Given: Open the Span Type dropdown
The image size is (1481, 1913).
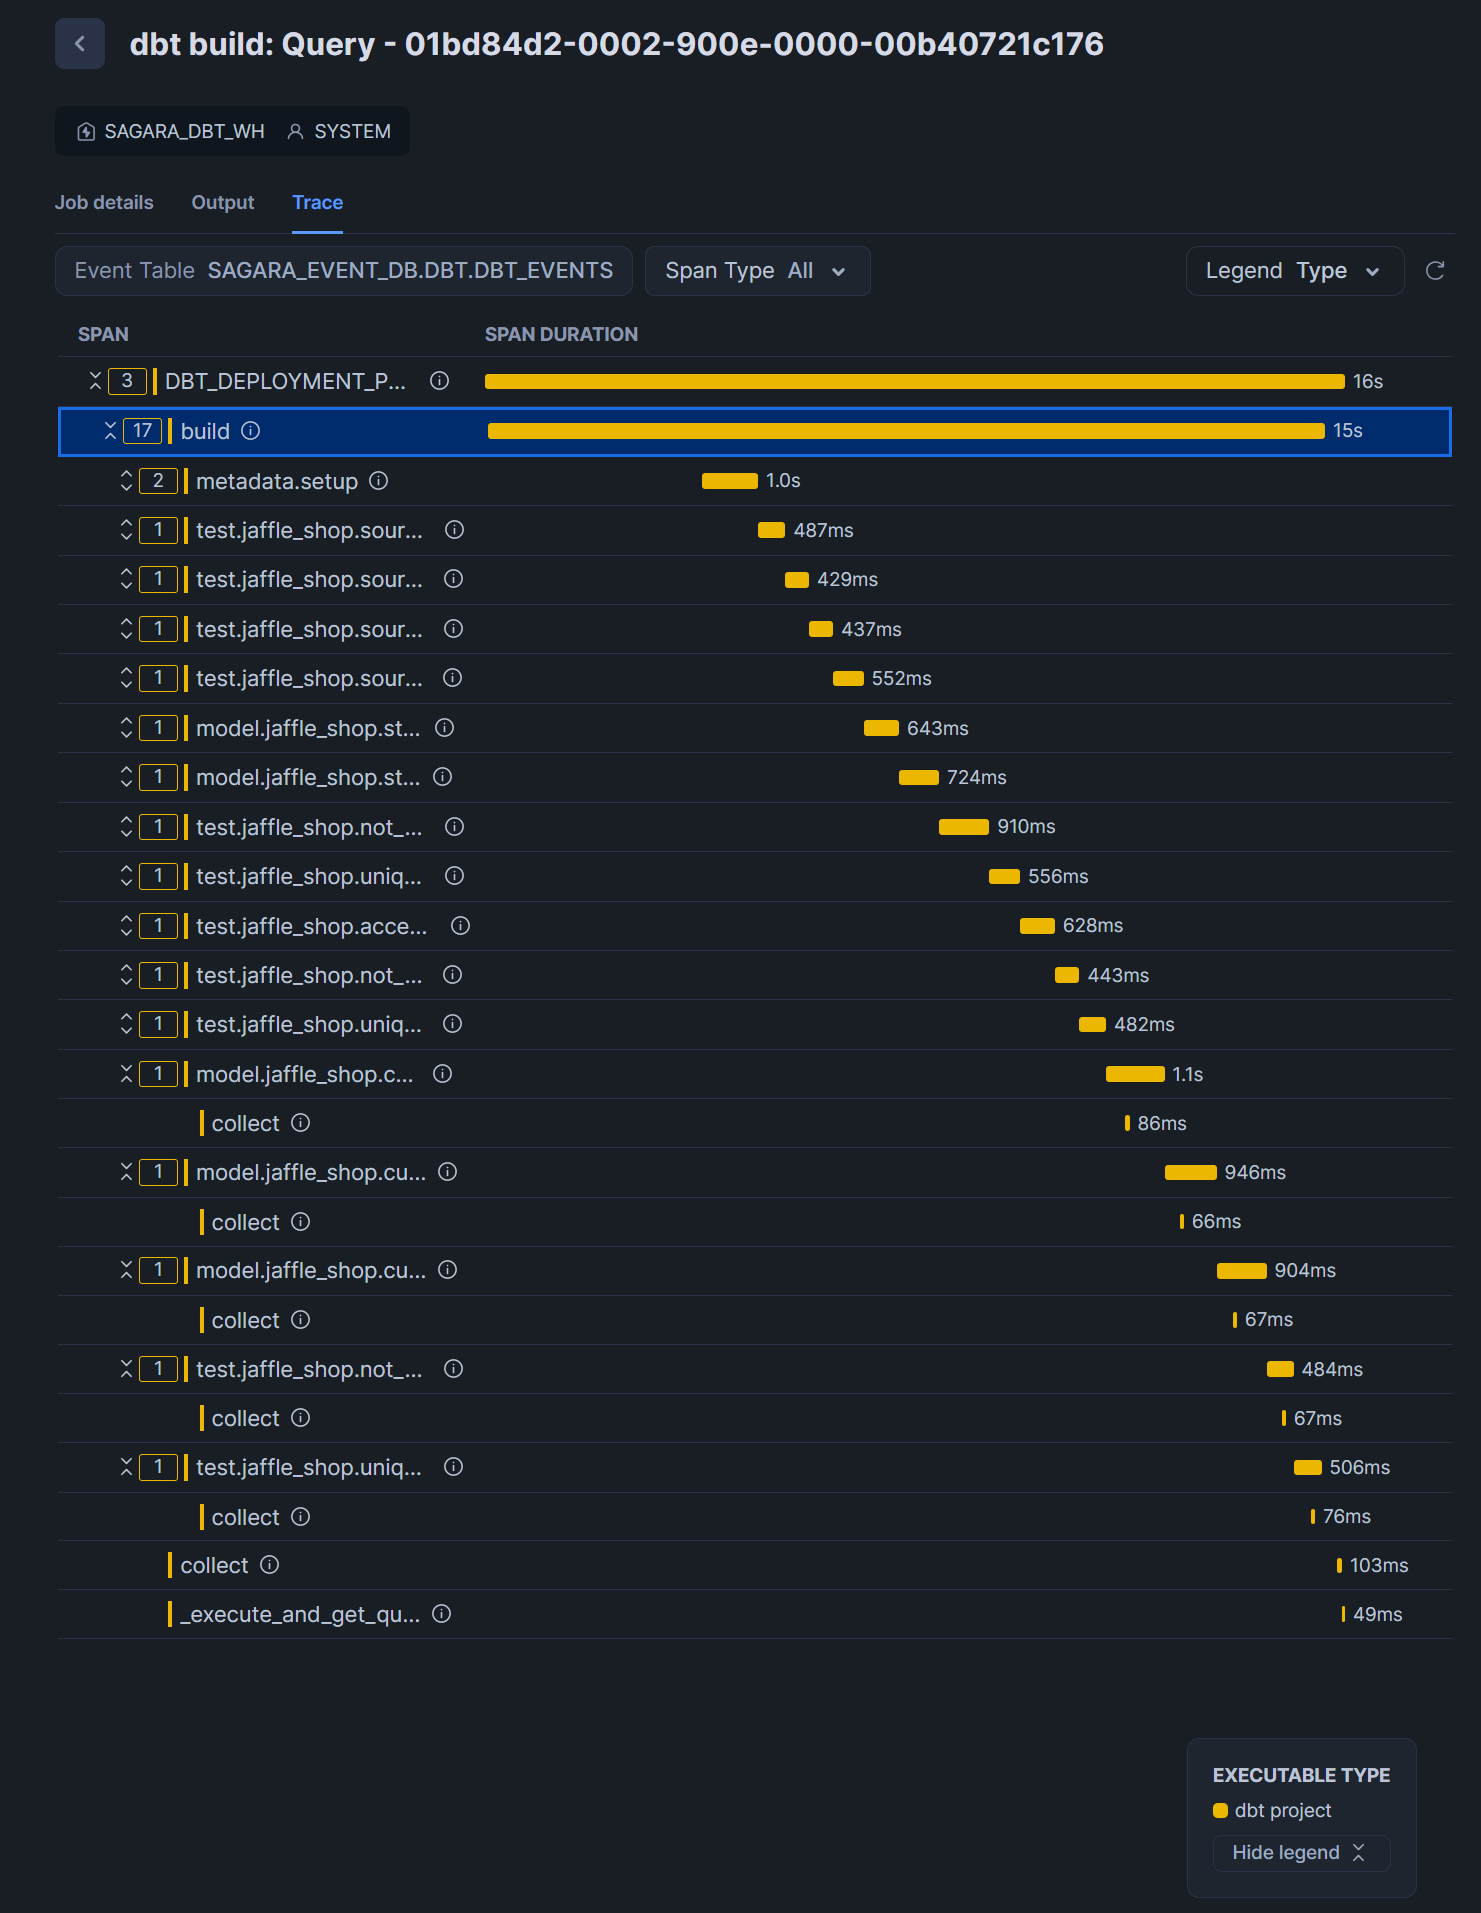Looking at the screenshot, I should pyautogui.click(x=757, y=271).
